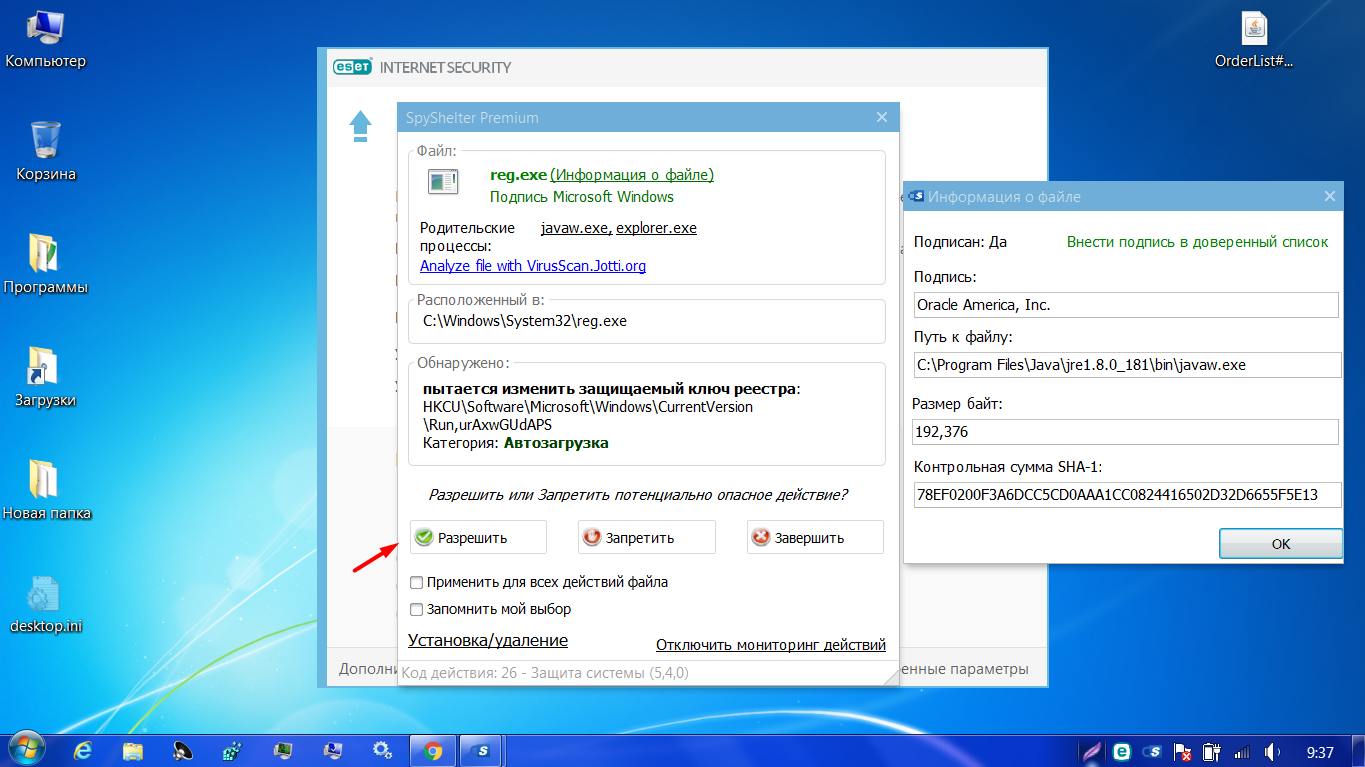Click the ESET logo in Internet Security window
The image size is (1365, 767).
[x=352, y=67]
